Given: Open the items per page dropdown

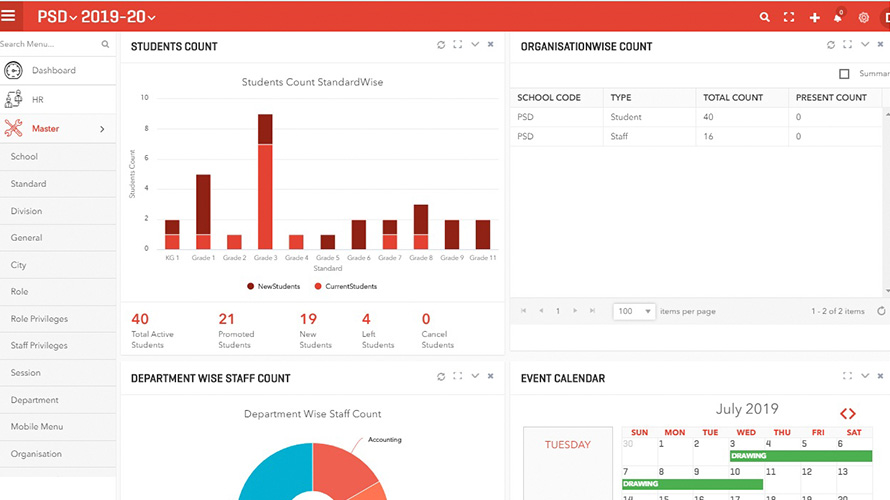Looking at the screenshot, I should 634,311.
